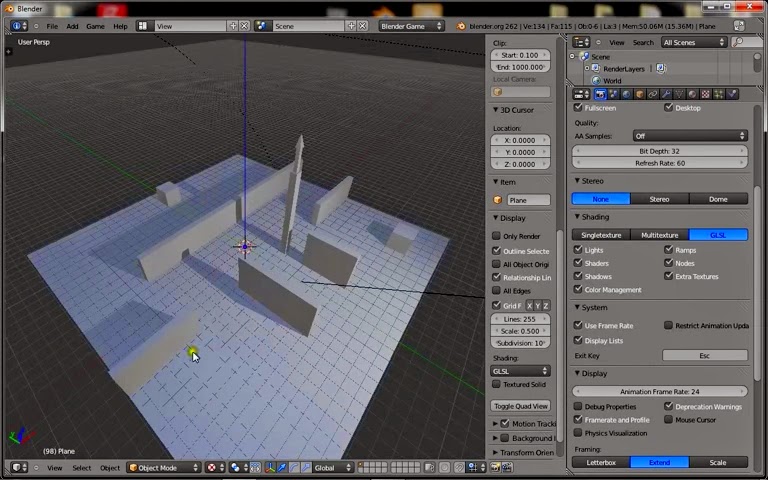This screenshot has width=768, height=480.
Task: Open the Object Data mesh tab
Action: 679,94
